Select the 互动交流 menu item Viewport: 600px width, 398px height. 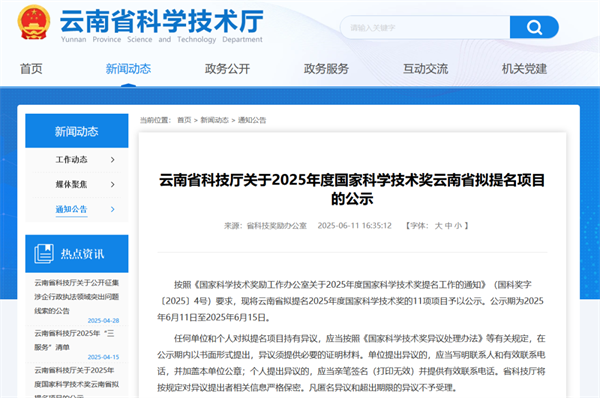coord(426,69)
